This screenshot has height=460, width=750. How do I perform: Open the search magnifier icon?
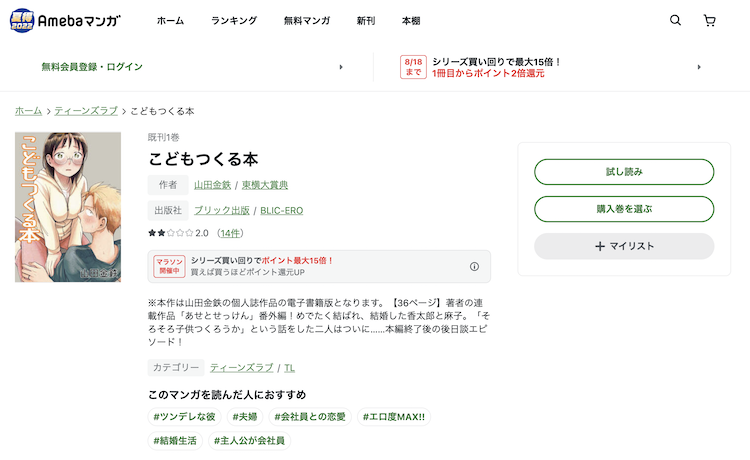click(675, 20)
